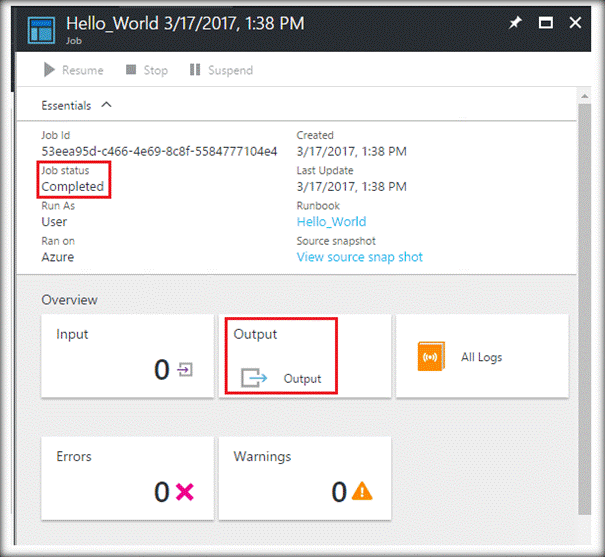Click the Input arrow icon
The height and width of the screenshot is (557, 605).
[184, 370]
